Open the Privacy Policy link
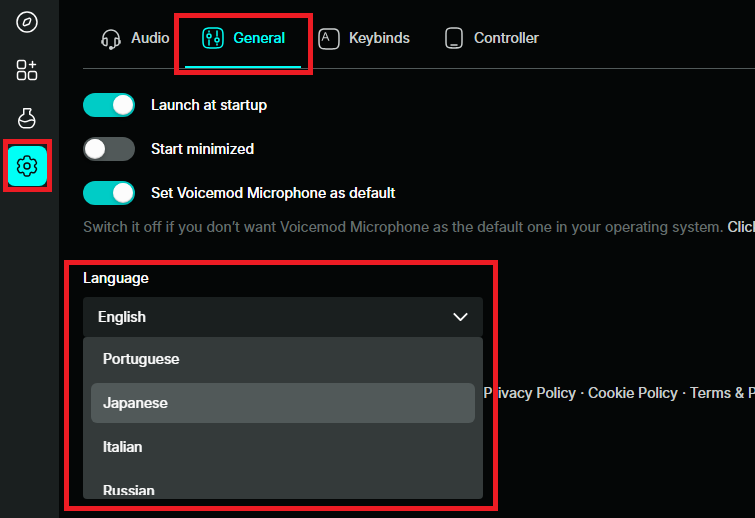755x518 pixels. [530, 393]
